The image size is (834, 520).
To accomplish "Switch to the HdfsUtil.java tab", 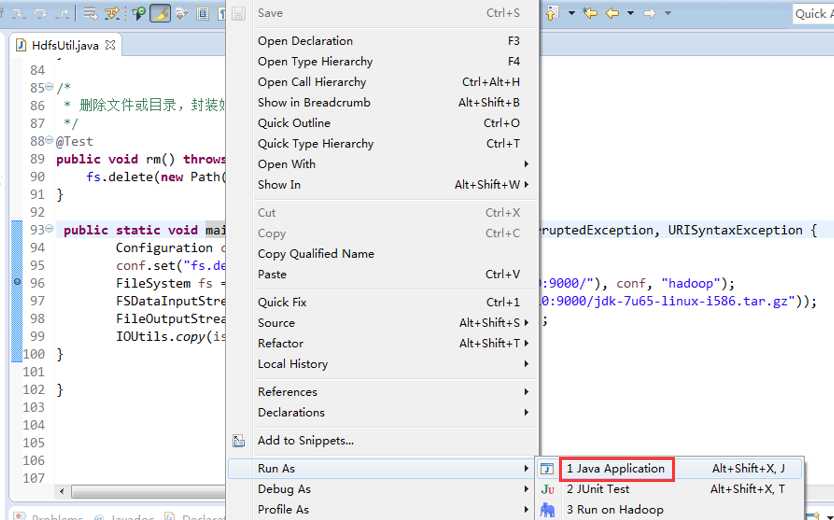I will (x=65, y=46).
